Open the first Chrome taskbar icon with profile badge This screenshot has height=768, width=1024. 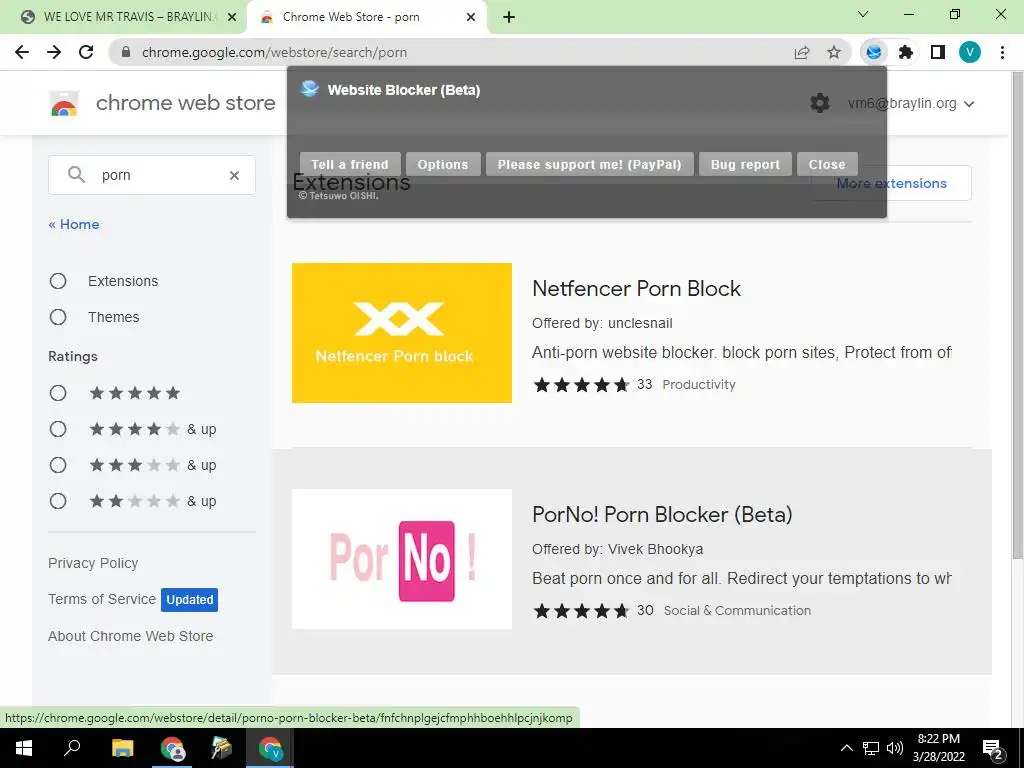coord(172,748)
